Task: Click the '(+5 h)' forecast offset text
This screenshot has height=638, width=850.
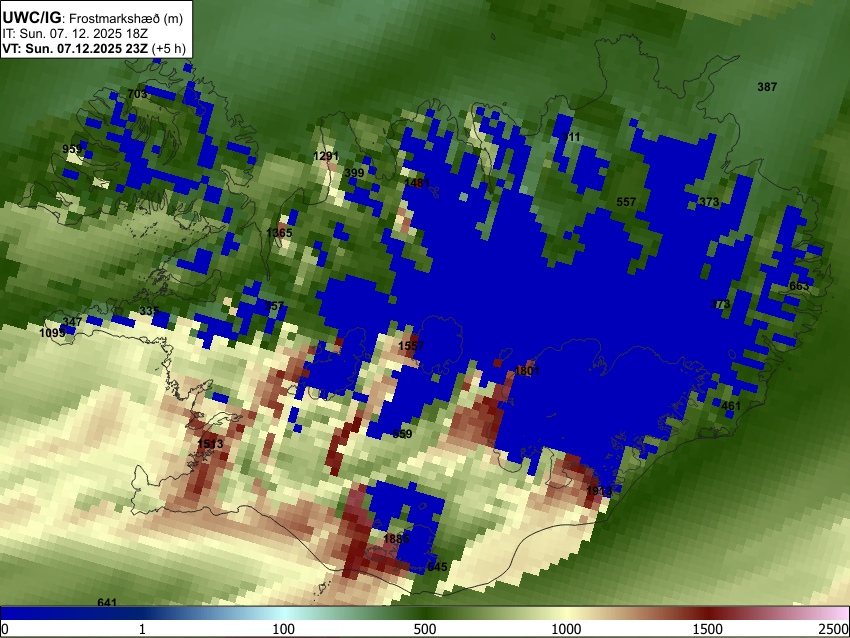Action: pos(169,49)
